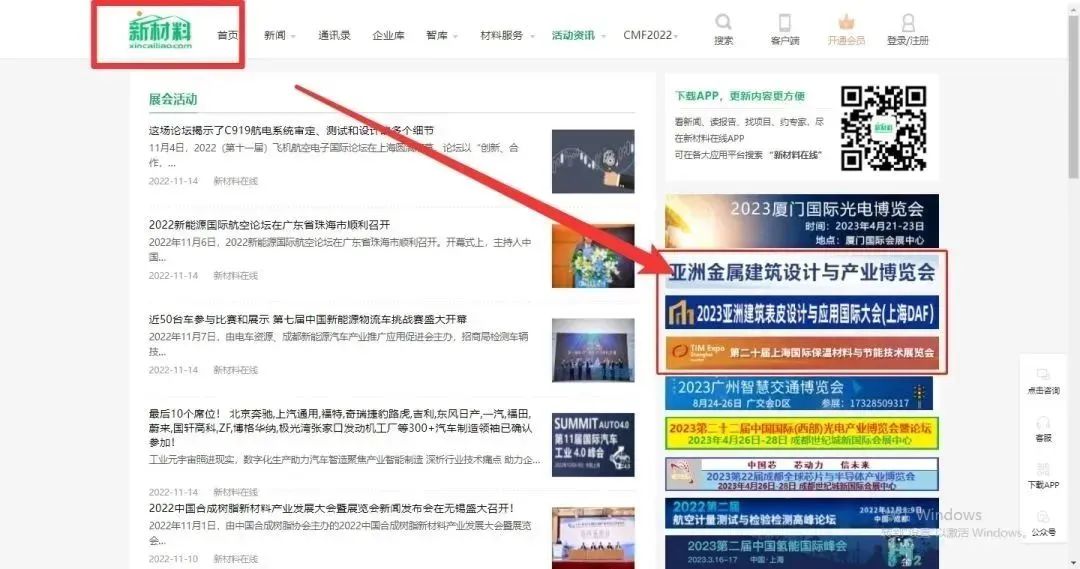Open the C919航电系统 forum article title
1080x569 pixels.
291,130
